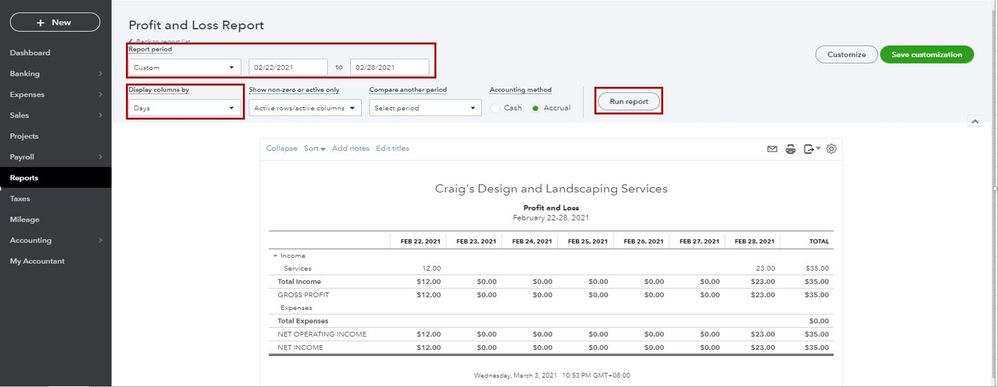Click Total Expenses total $0.00 value

819,321
